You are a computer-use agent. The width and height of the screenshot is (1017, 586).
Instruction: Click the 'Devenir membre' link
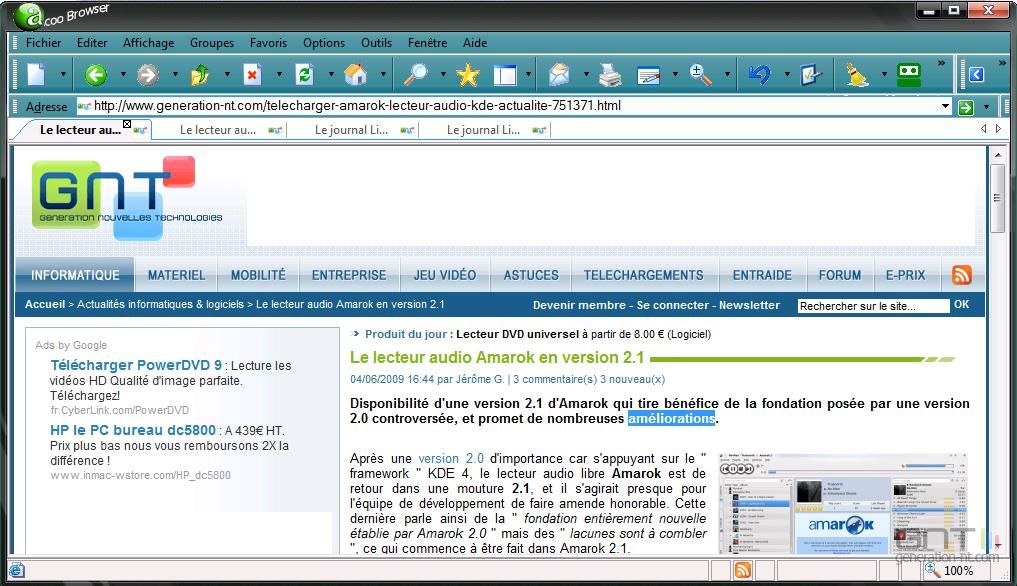pos(579,305)
